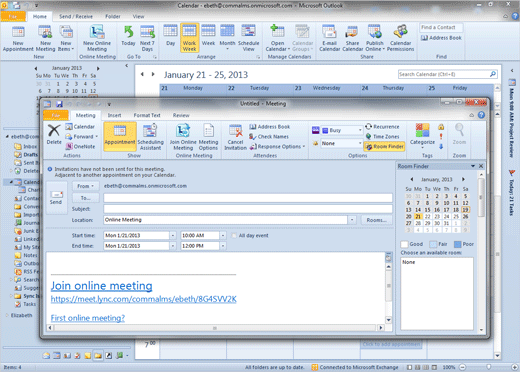Create a New Appointment in Outlook
Image resolution: width=520 pixels, height=372 pixels.
click(18, 38)
